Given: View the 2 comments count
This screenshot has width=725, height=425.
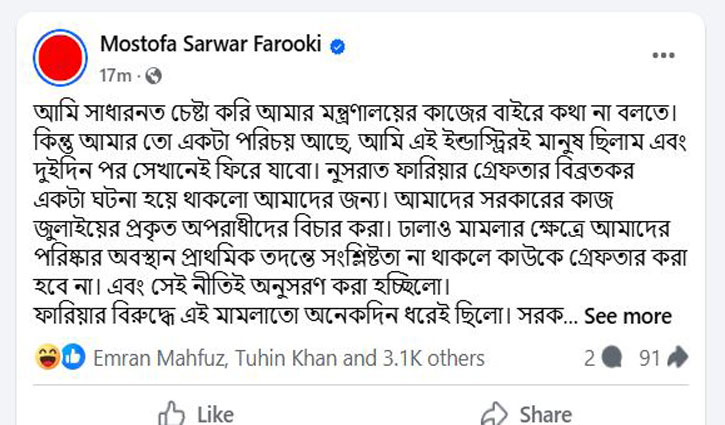Looking at the screenshot, I should click(590, 358).
